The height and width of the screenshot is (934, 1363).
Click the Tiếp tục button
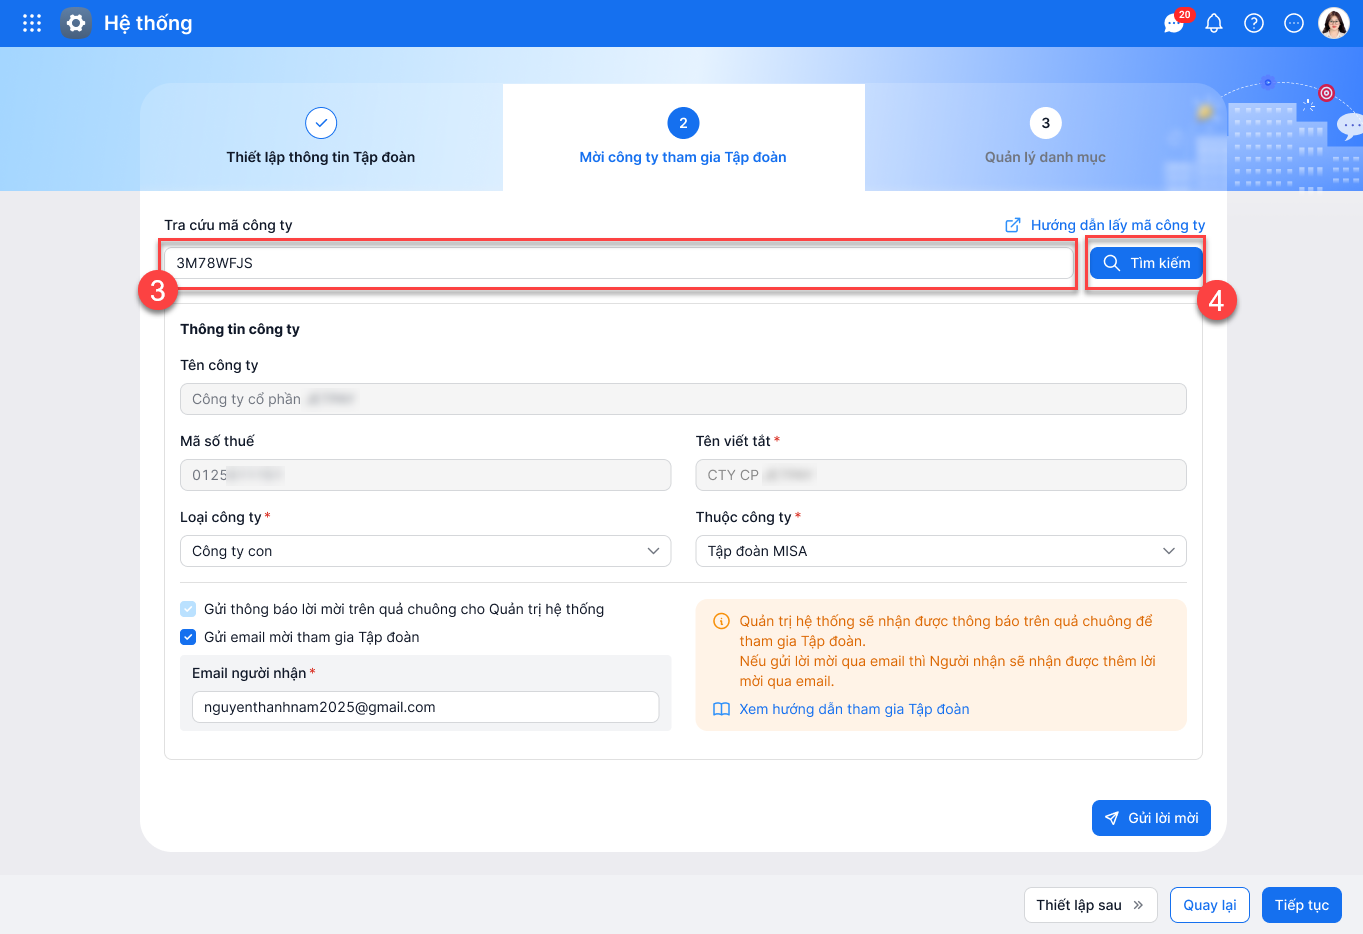tap(1302, 905)
